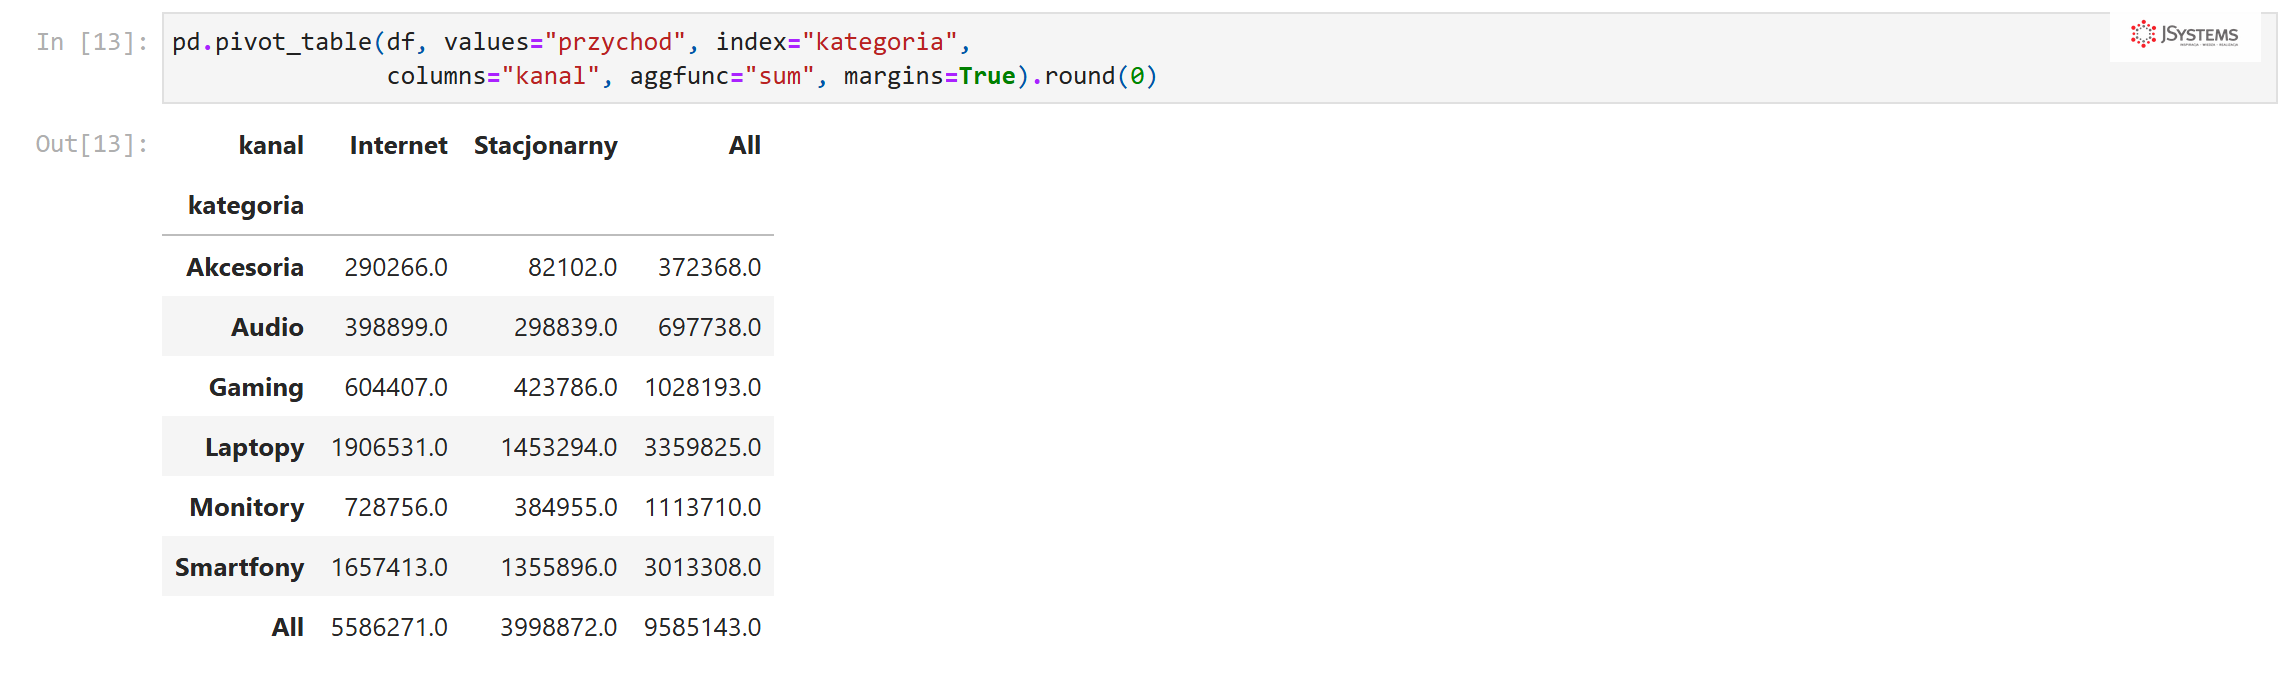Click inside the pivot_table code cell
This screenshot has width=2288, height=692.
(x=1219, y=58)
